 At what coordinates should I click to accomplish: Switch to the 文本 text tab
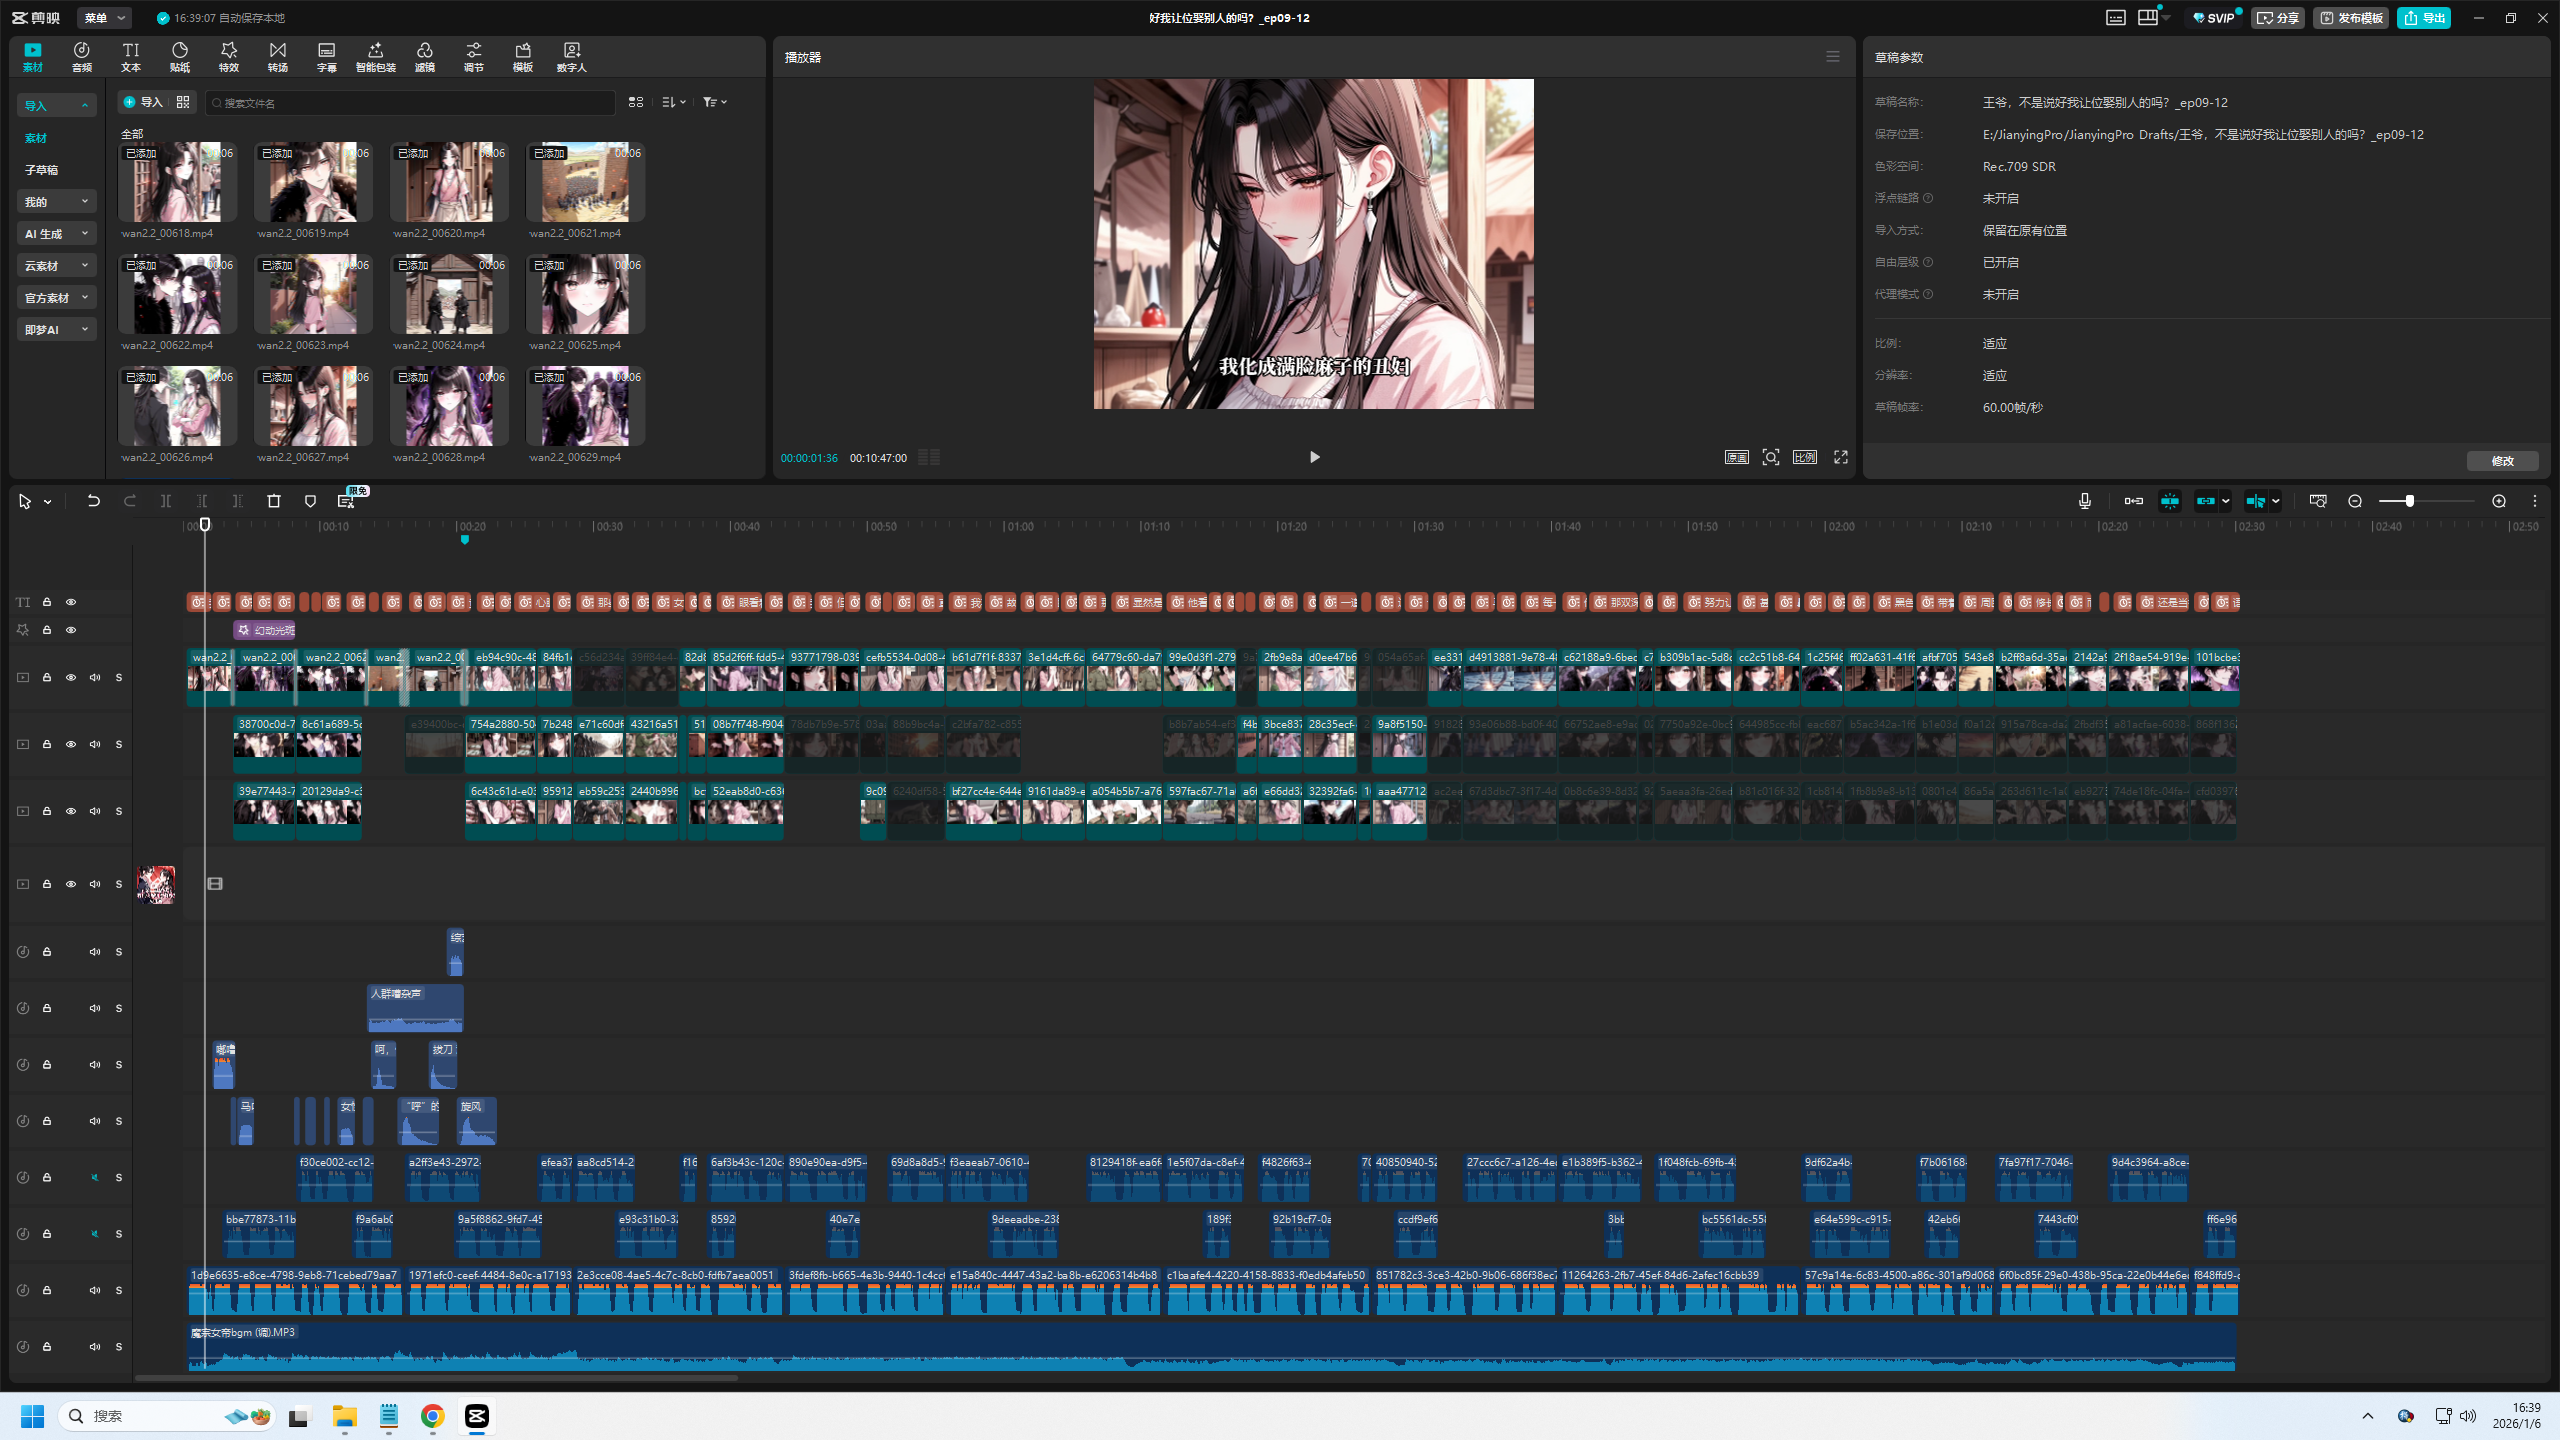point(131,57)
